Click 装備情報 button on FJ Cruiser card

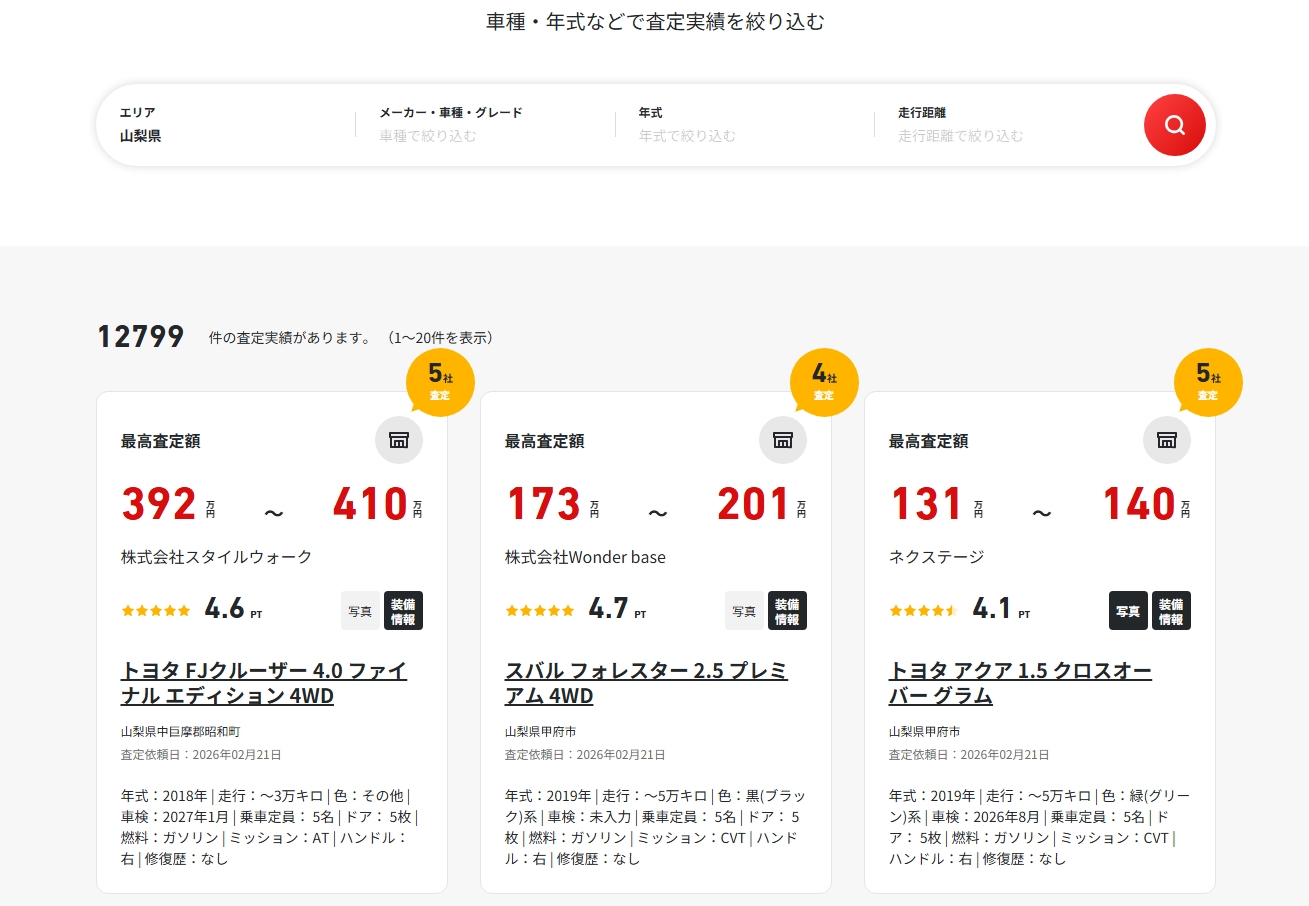click(x=403, y=611)
